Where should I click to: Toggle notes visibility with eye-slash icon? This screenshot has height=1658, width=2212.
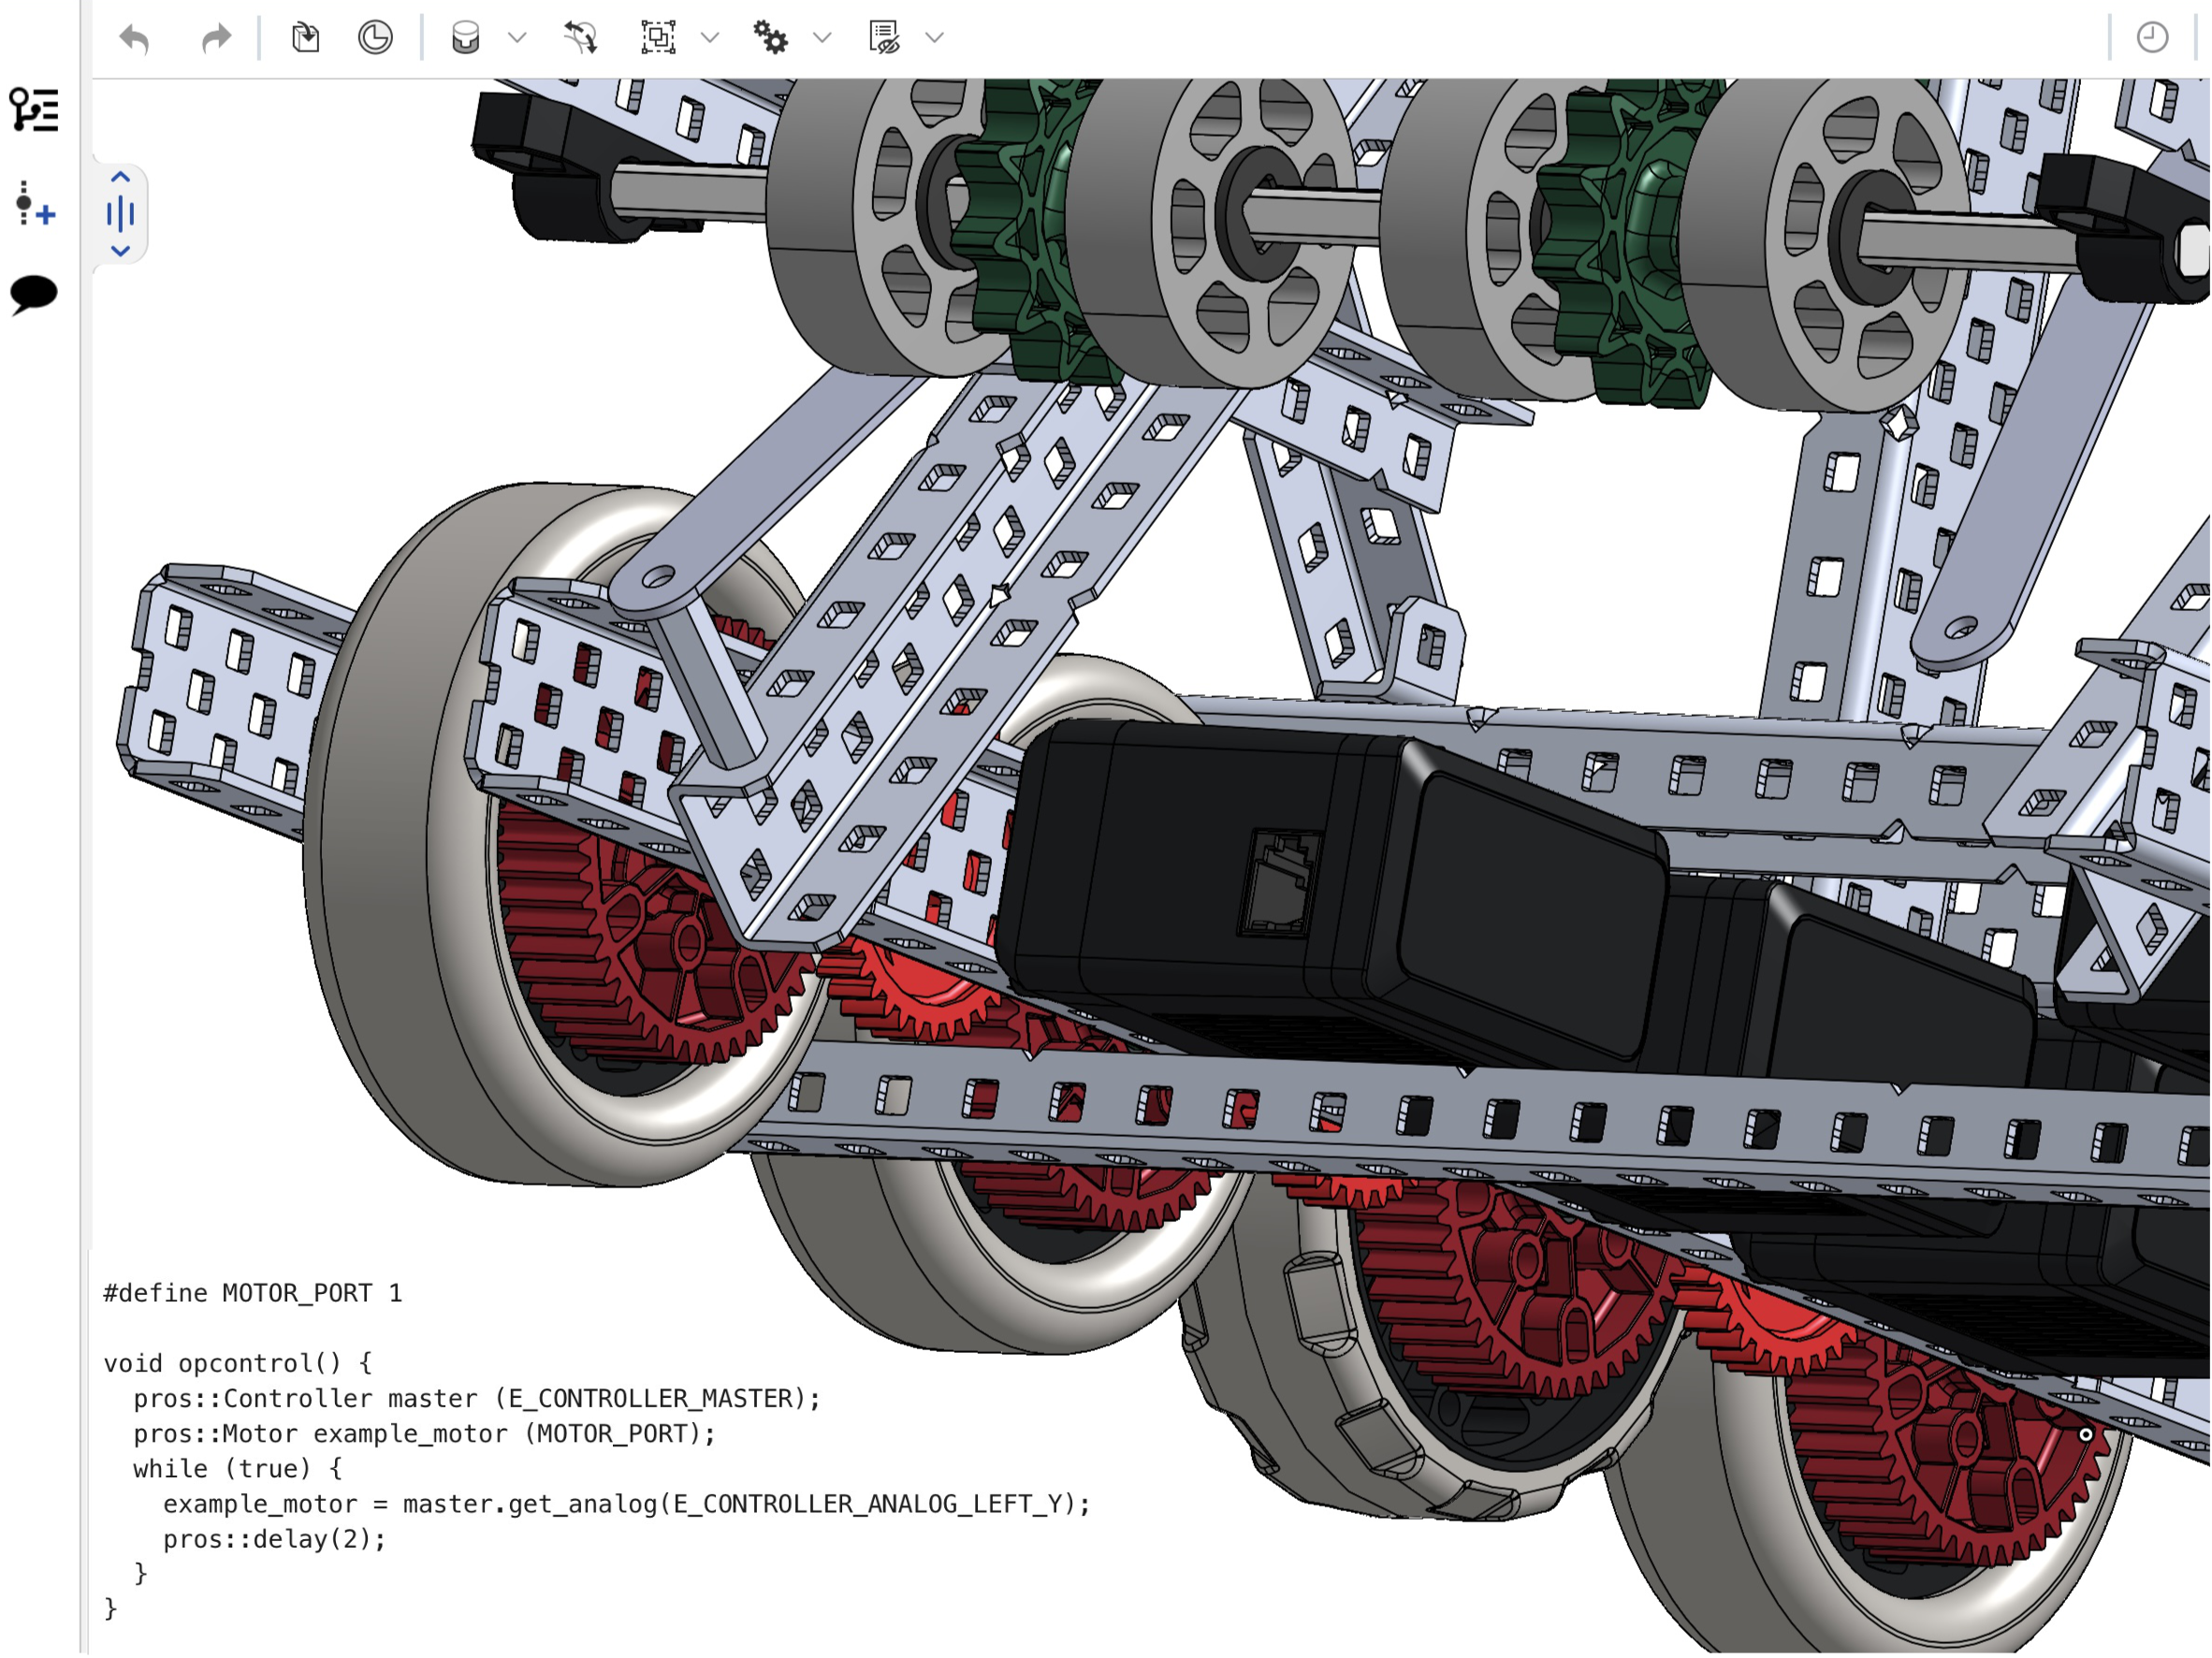[x=883, y=38]
